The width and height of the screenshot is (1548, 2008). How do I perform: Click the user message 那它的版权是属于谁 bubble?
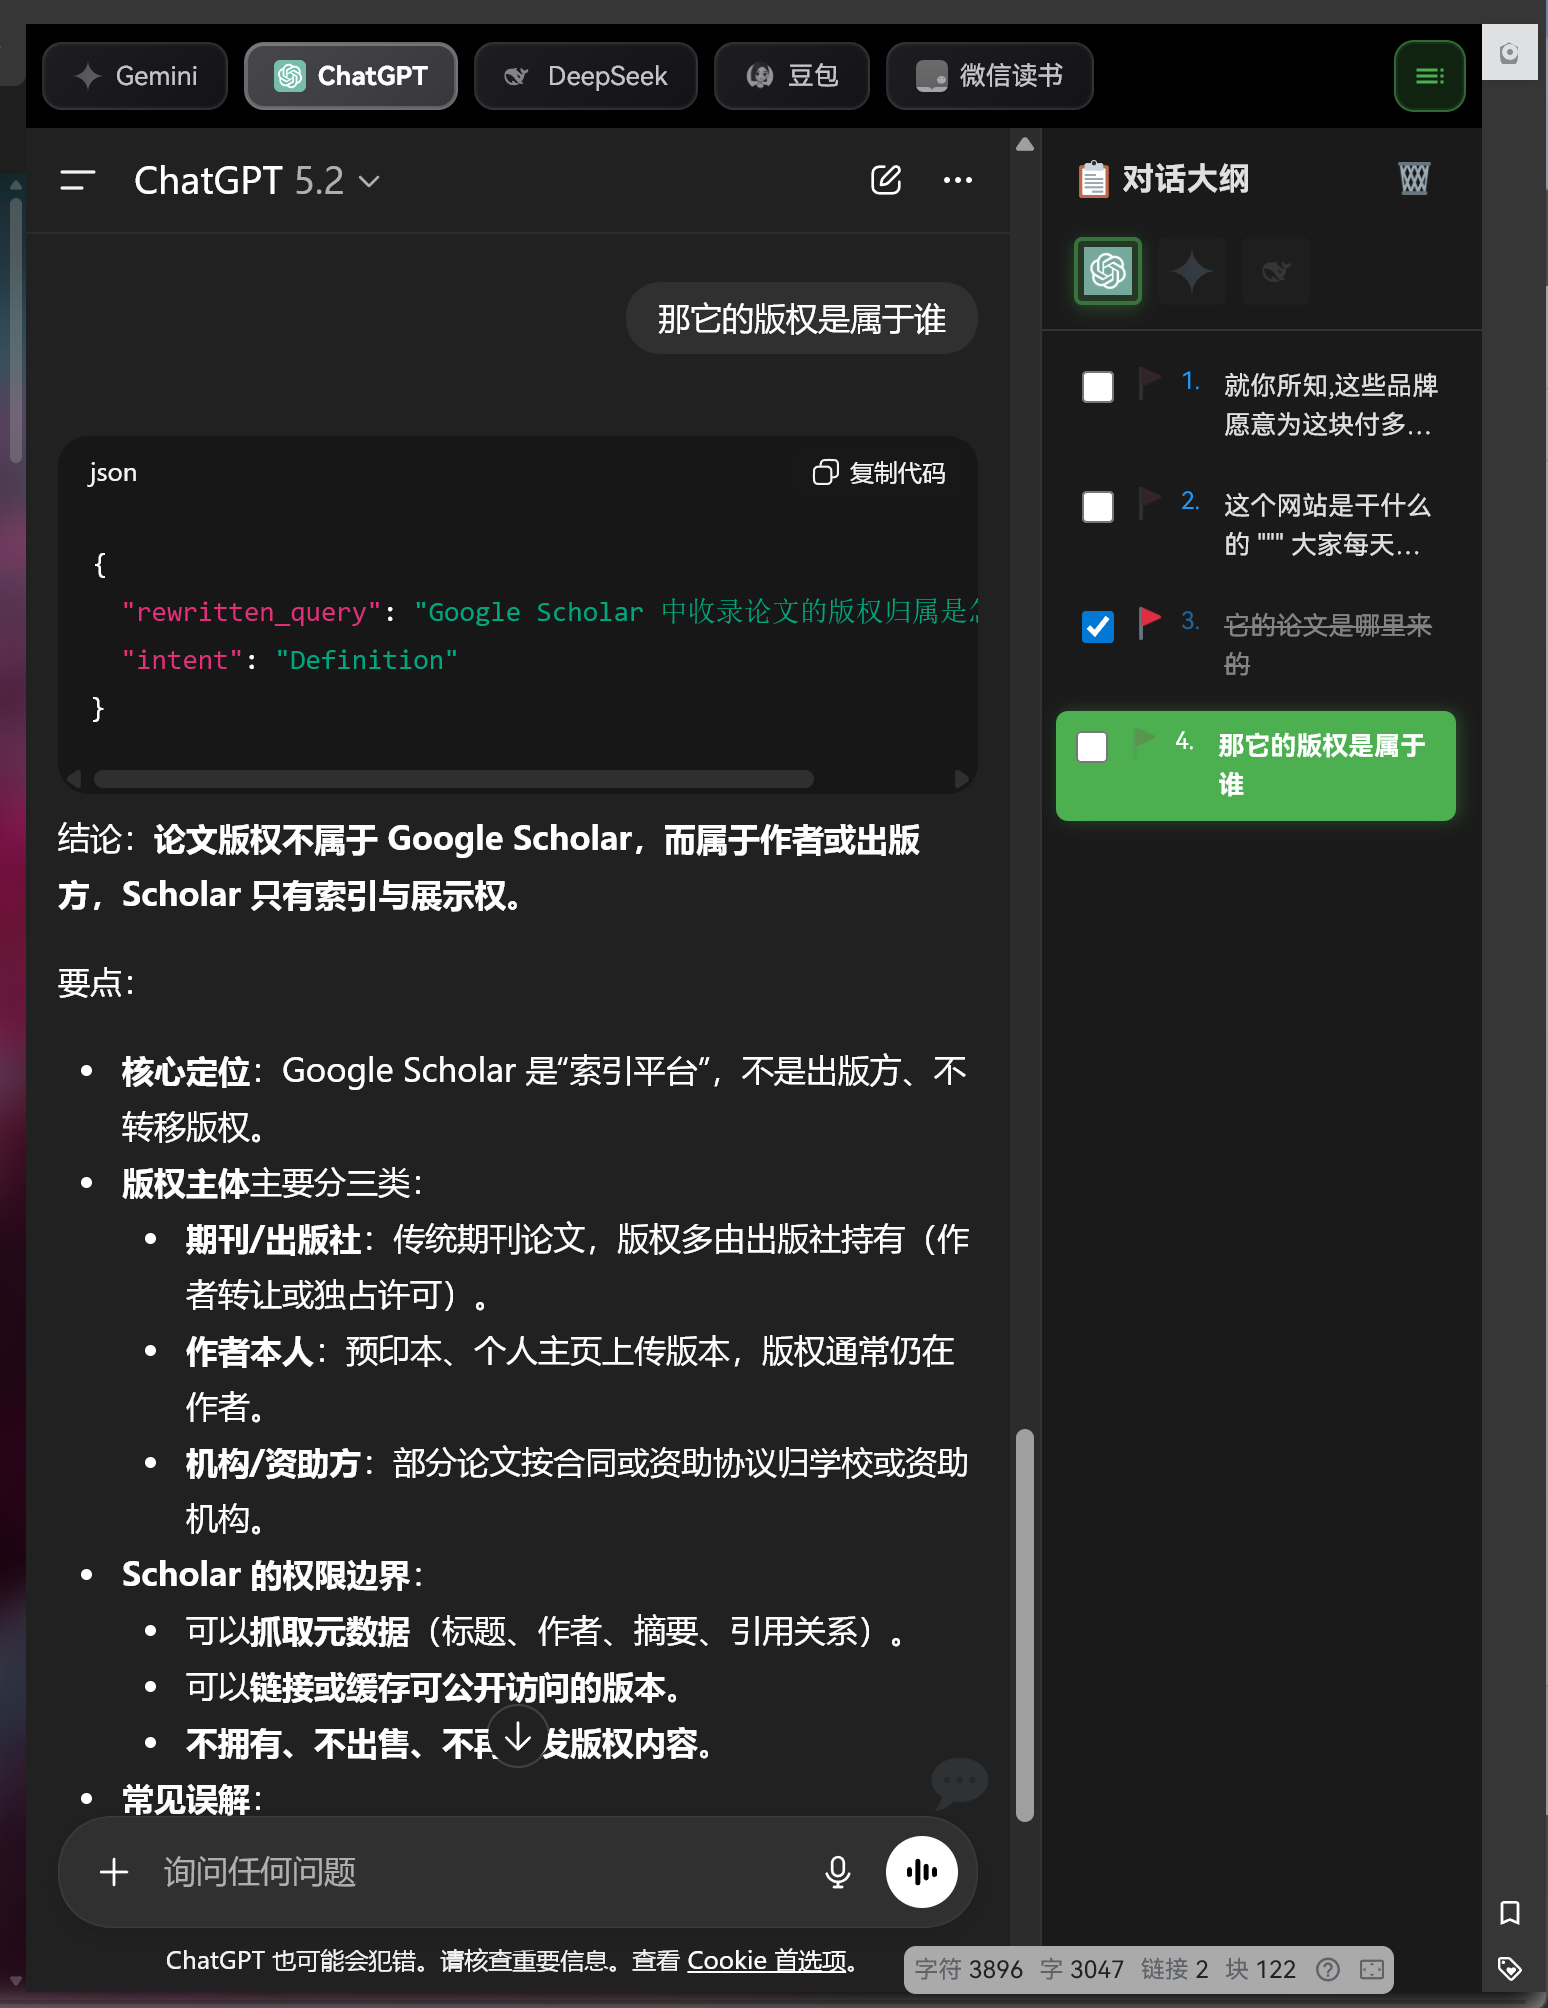pyautogui.click(x=802, y=319)
